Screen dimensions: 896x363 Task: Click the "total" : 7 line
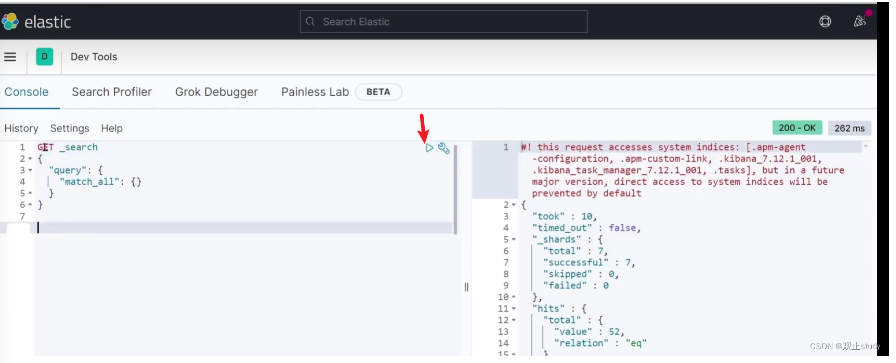tap(575, 251)
